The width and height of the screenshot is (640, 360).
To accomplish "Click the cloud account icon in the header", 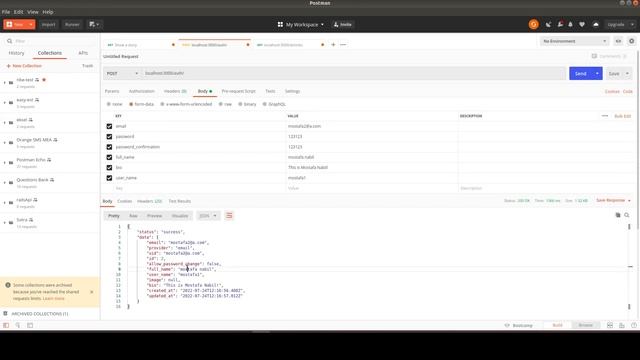I will pos(596,24).
